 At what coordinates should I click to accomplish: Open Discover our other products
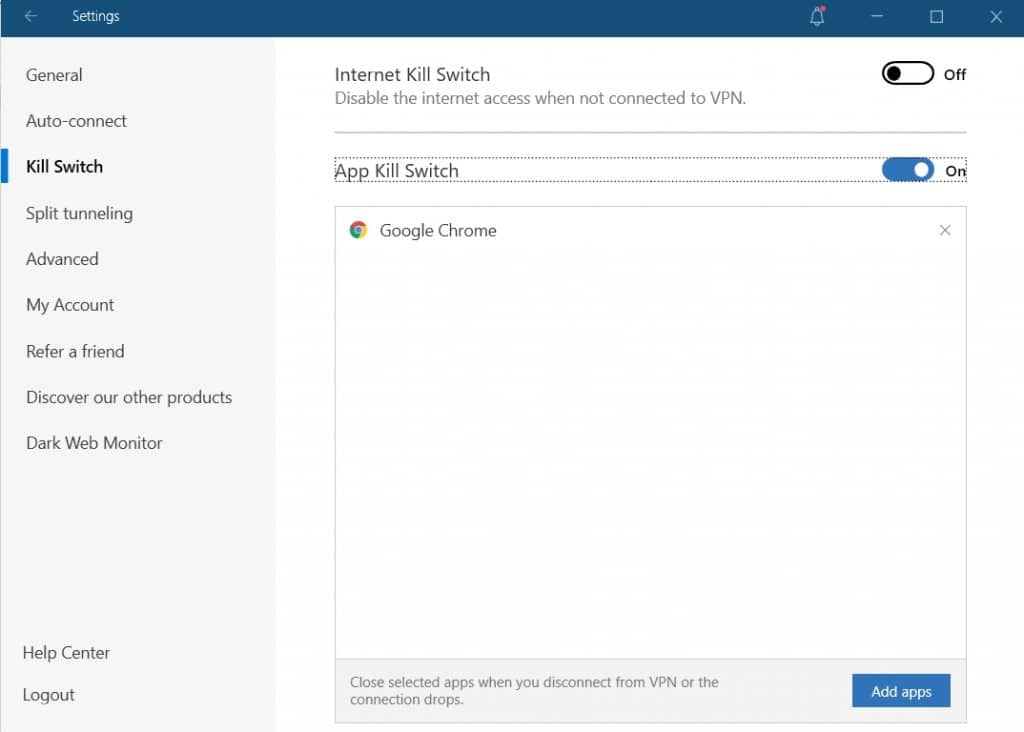[129, 397]
